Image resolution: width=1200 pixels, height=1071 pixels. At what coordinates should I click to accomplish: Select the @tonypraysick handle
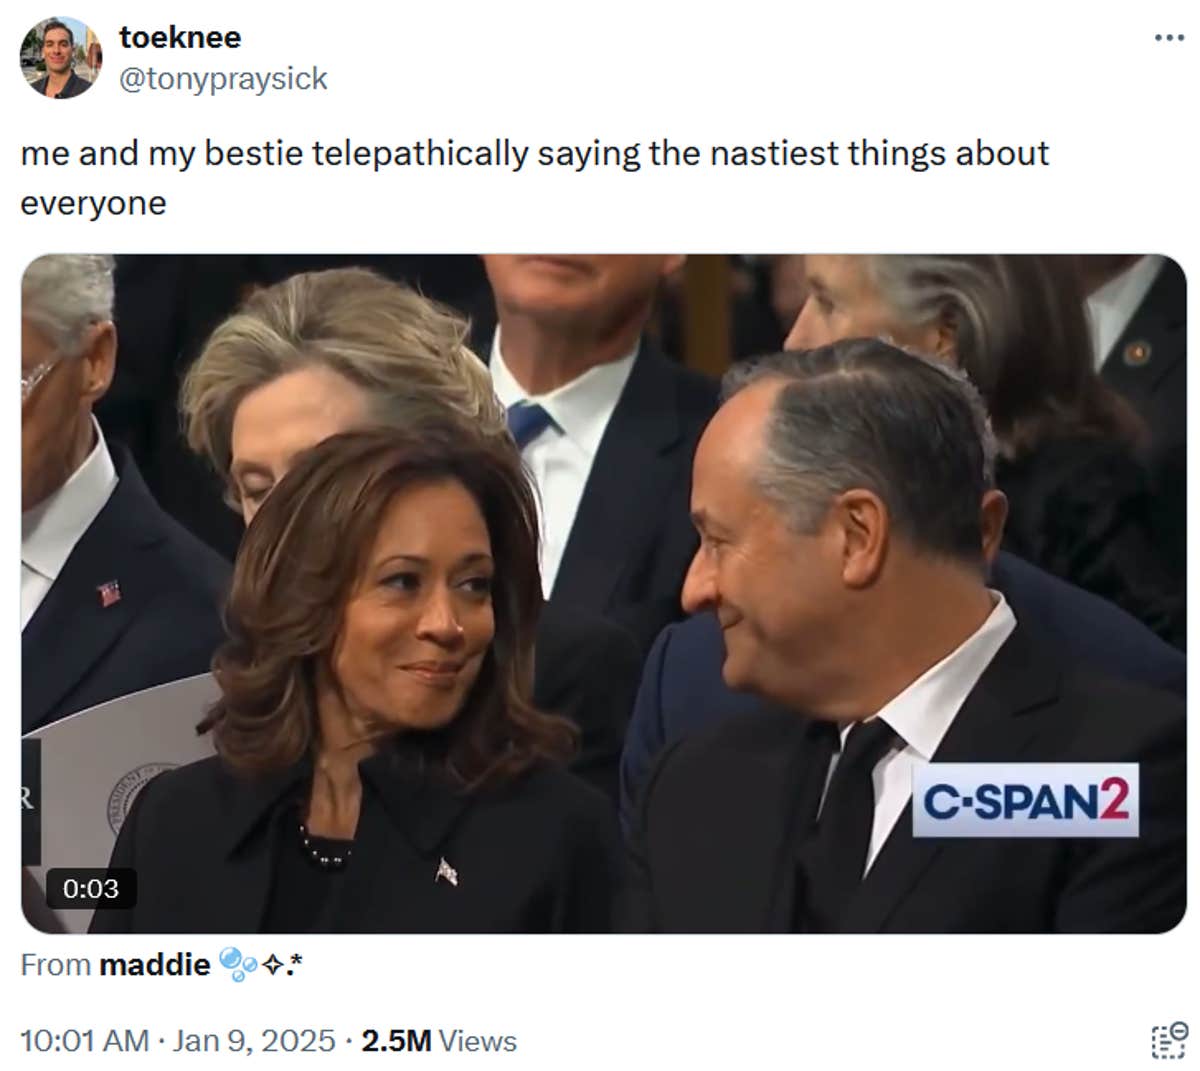pos(223,80)
